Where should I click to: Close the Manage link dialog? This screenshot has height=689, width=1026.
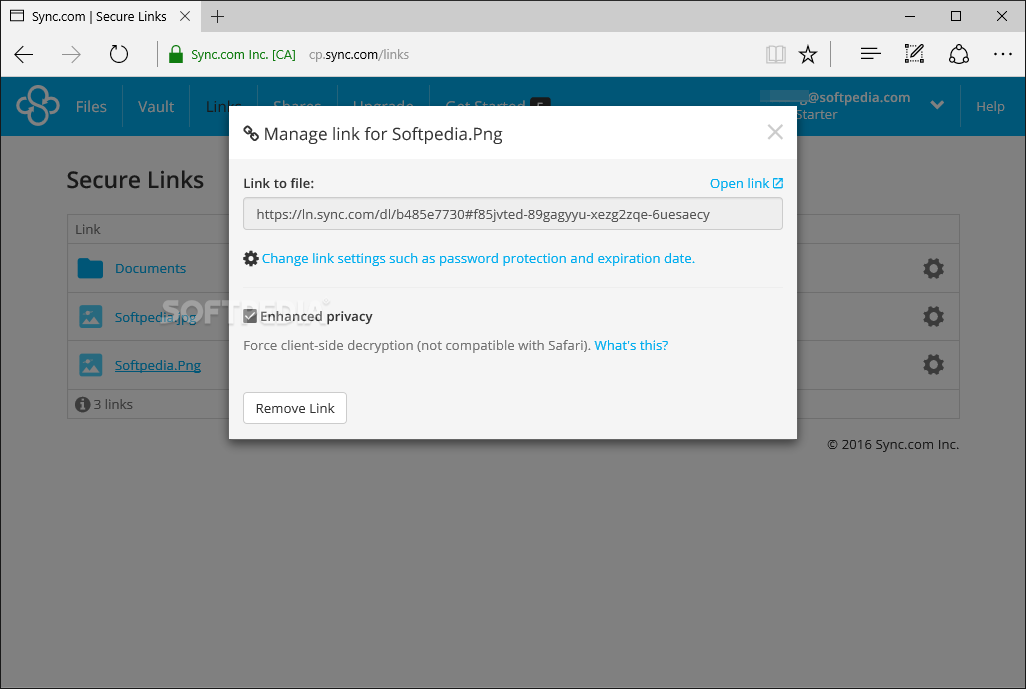(x=775, y=132)
